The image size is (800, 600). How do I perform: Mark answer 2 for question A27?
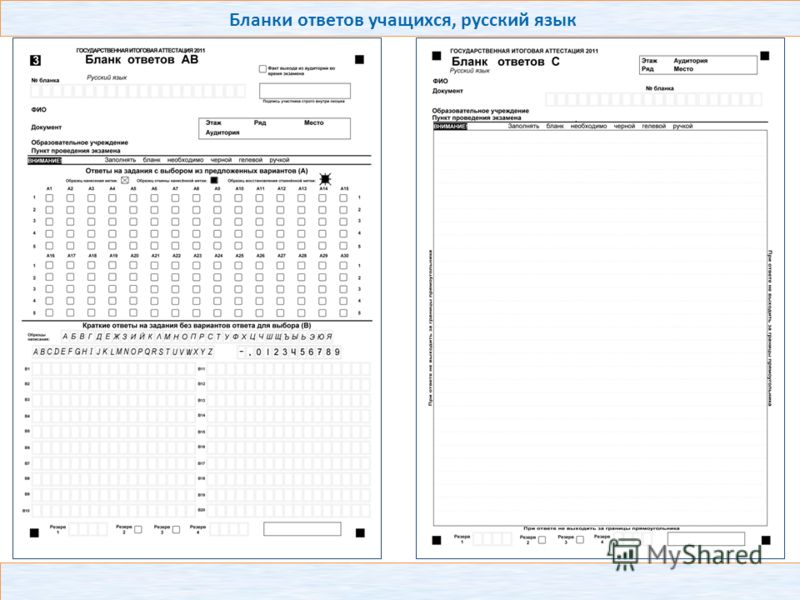(x=281, y=277)
